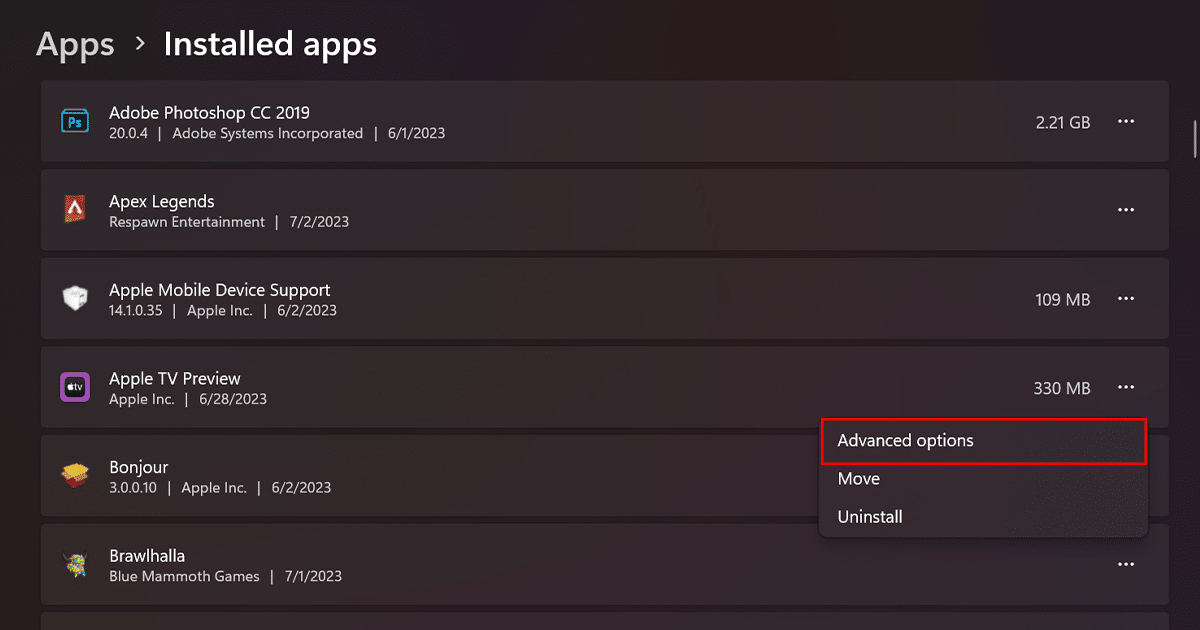Open more options for Adobe Photoshop

click(x=1126, y=122)
